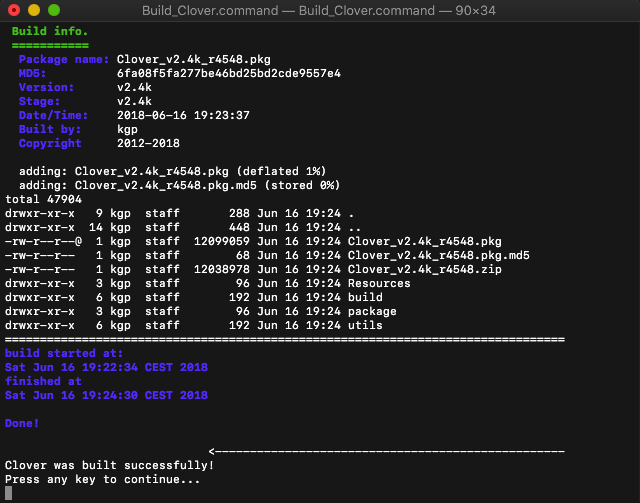Select copyright years 2012-2018
The height and width of the screenshot is (503, 640).
[148, 143]
